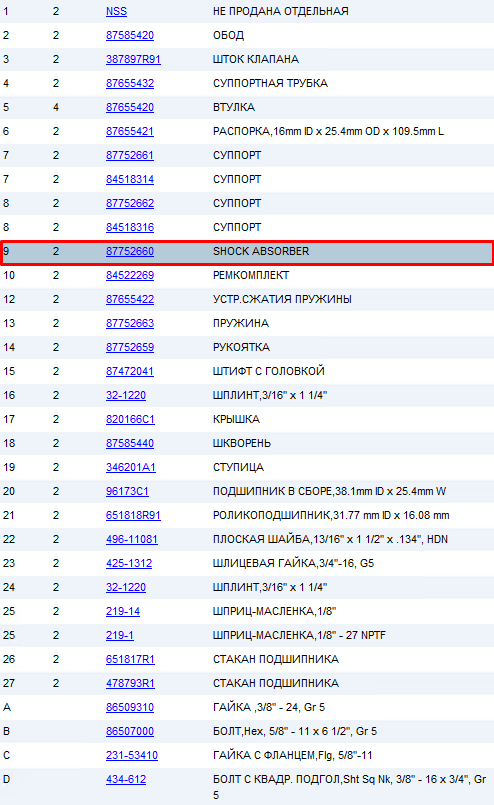Open part 387897R91 for ШТОК КЛАПАНА

pos(134,60)
